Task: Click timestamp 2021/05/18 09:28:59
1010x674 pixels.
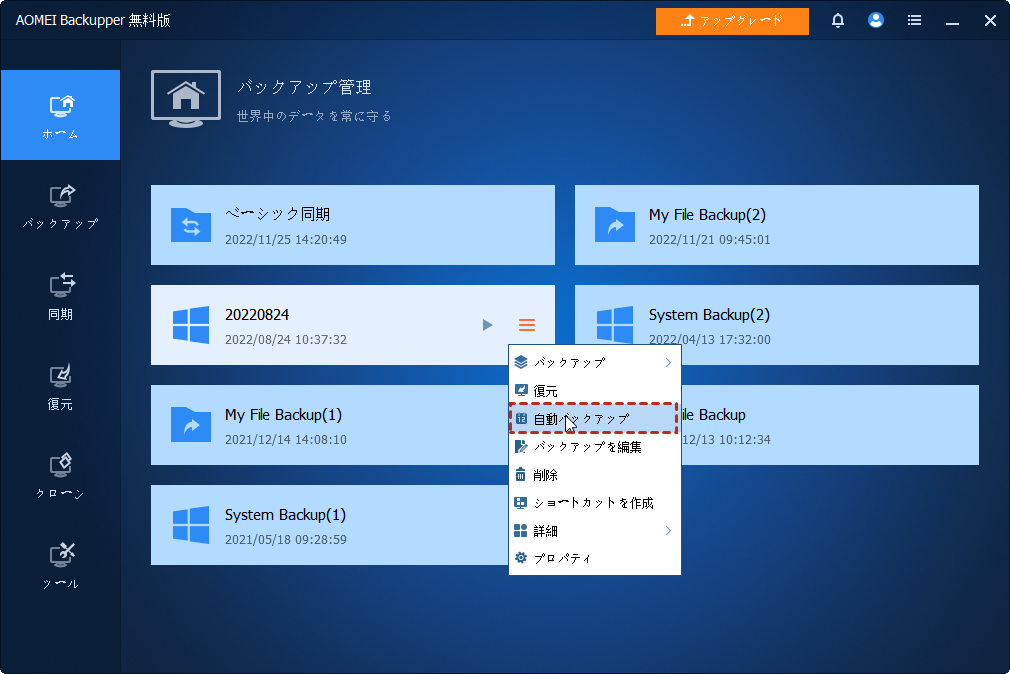Action: (285, 539)
